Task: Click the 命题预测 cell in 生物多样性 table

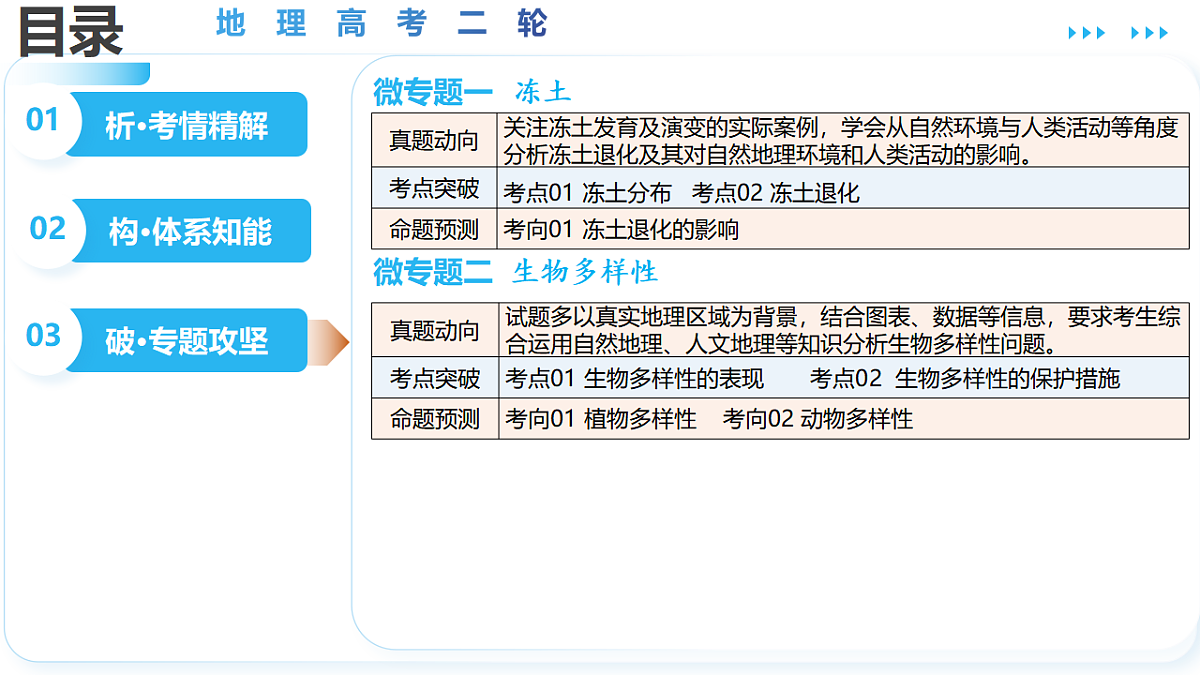Action: [434, 419]
